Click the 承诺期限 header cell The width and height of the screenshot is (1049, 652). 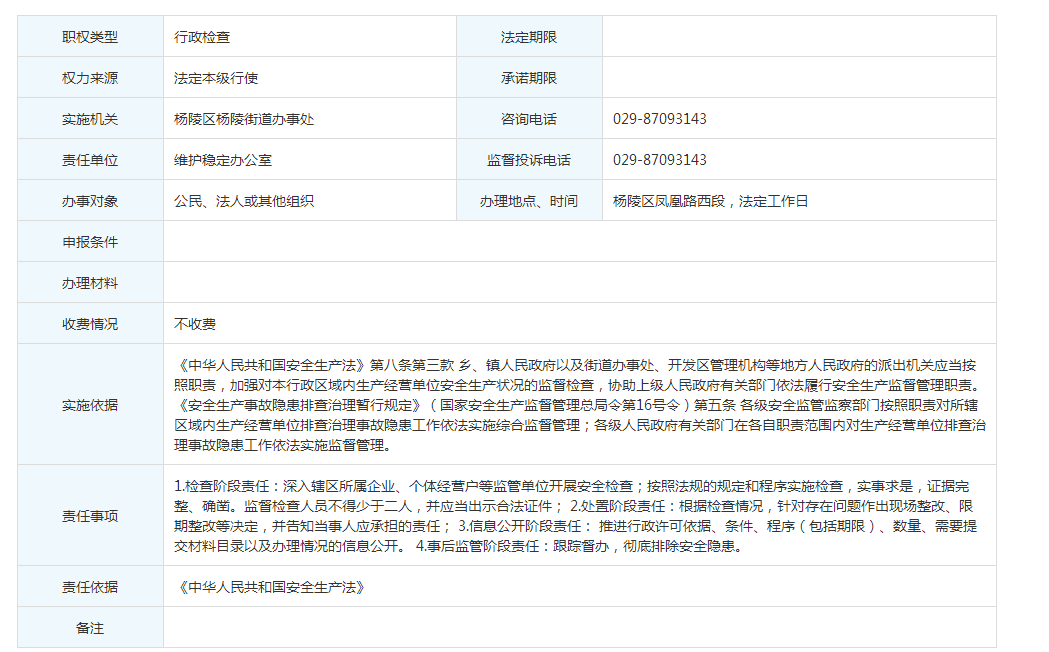[x=529, y=78]
